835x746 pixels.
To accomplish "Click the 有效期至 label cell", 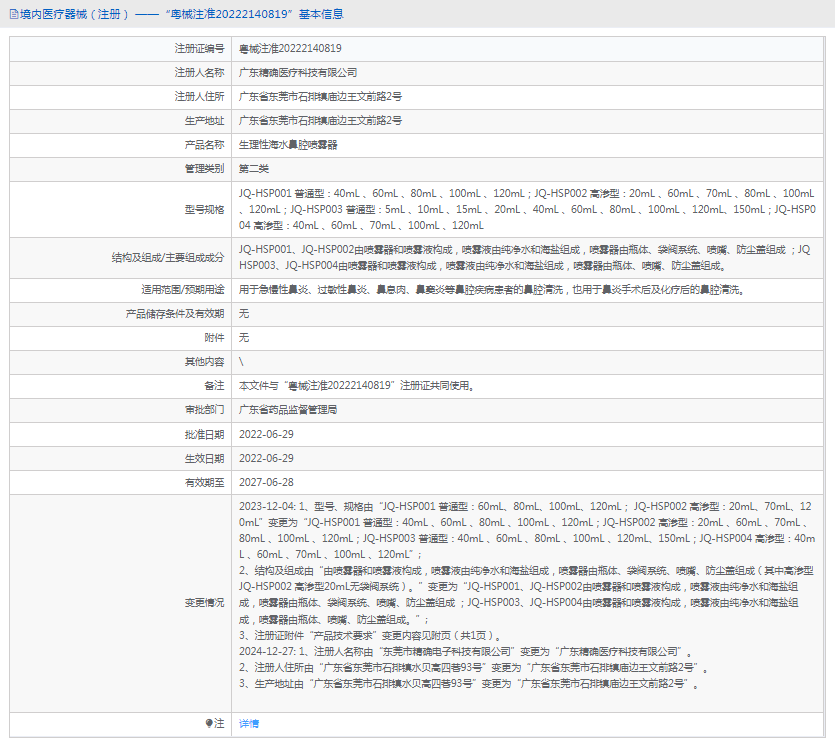I will point(120,482).
